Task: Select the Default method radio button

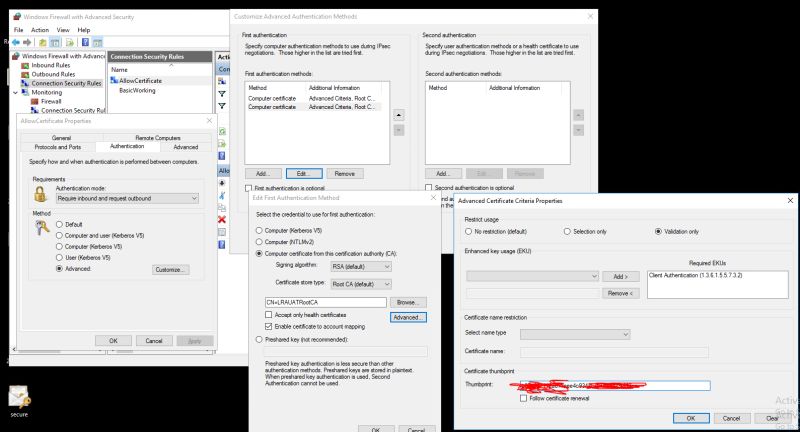Action: pos(59,224)
